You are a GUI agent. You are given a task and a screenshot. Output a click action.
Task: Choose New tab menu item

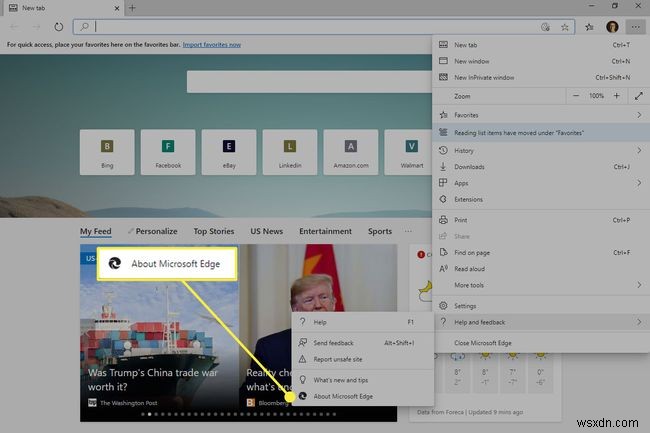tap(541, 45)
